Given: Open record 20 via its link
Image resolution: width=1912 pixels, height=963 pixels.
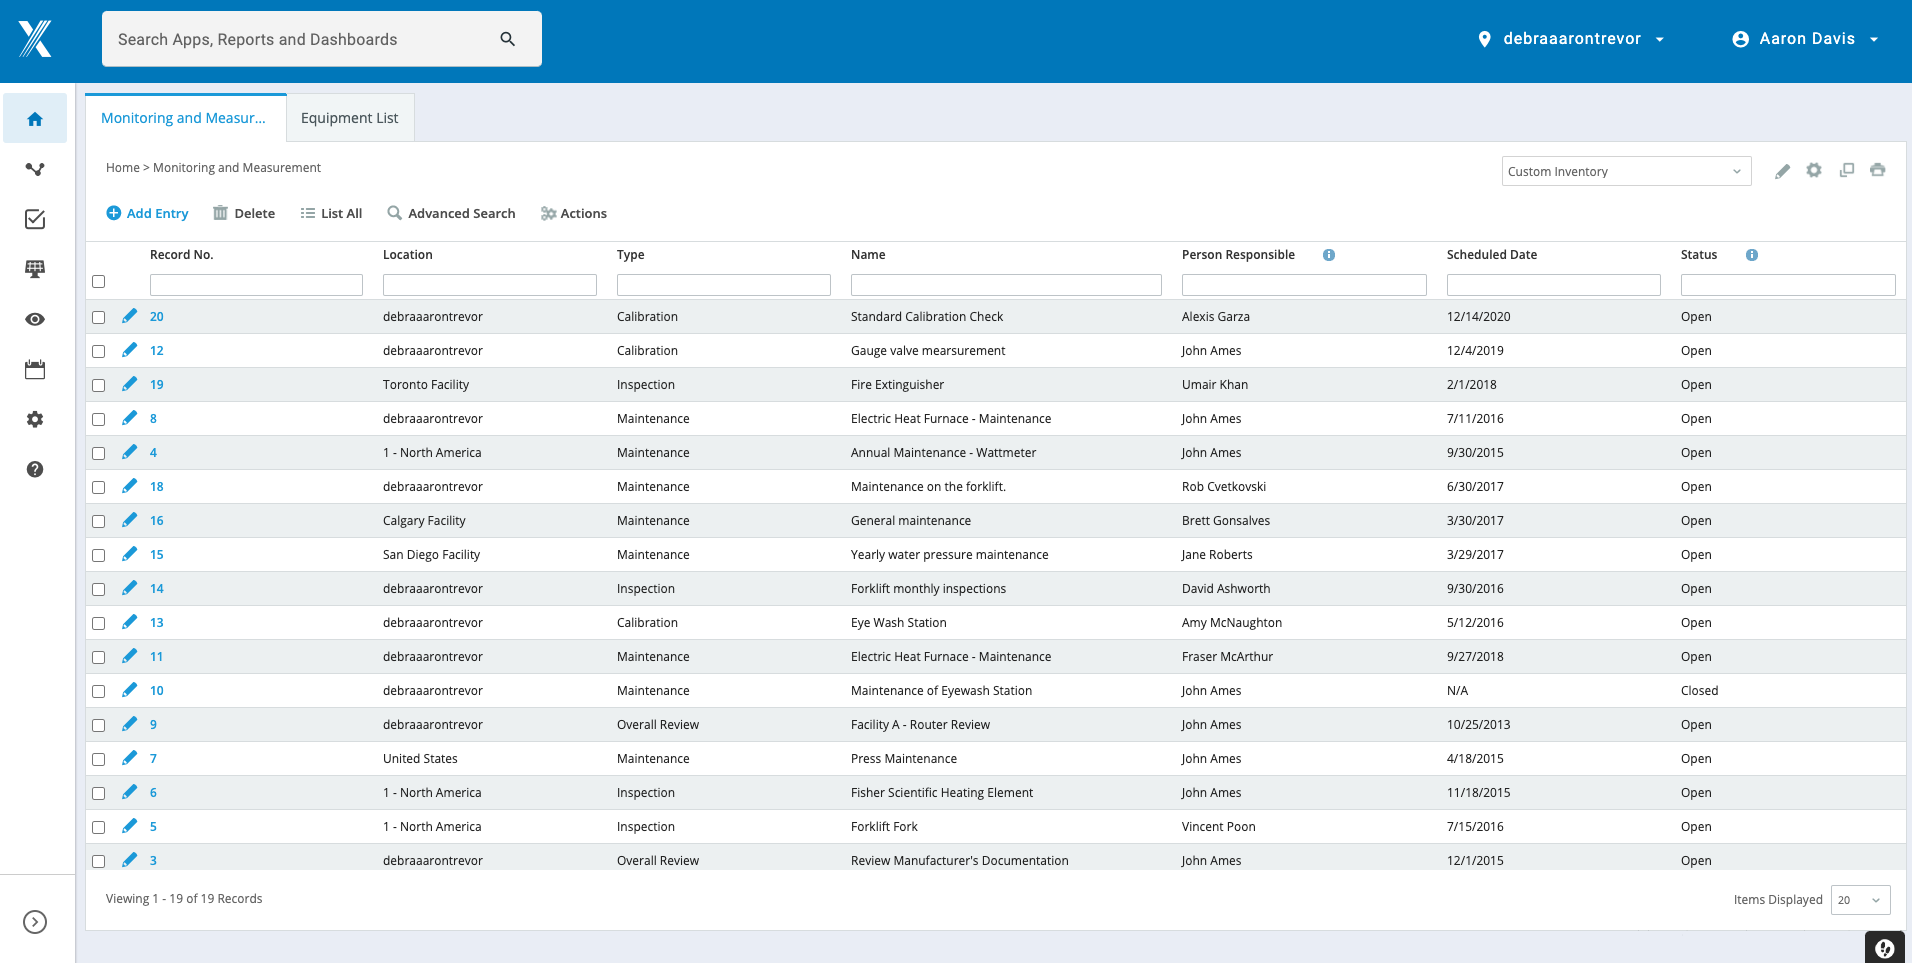Looking at the screenshot, I should coord(157,316).
